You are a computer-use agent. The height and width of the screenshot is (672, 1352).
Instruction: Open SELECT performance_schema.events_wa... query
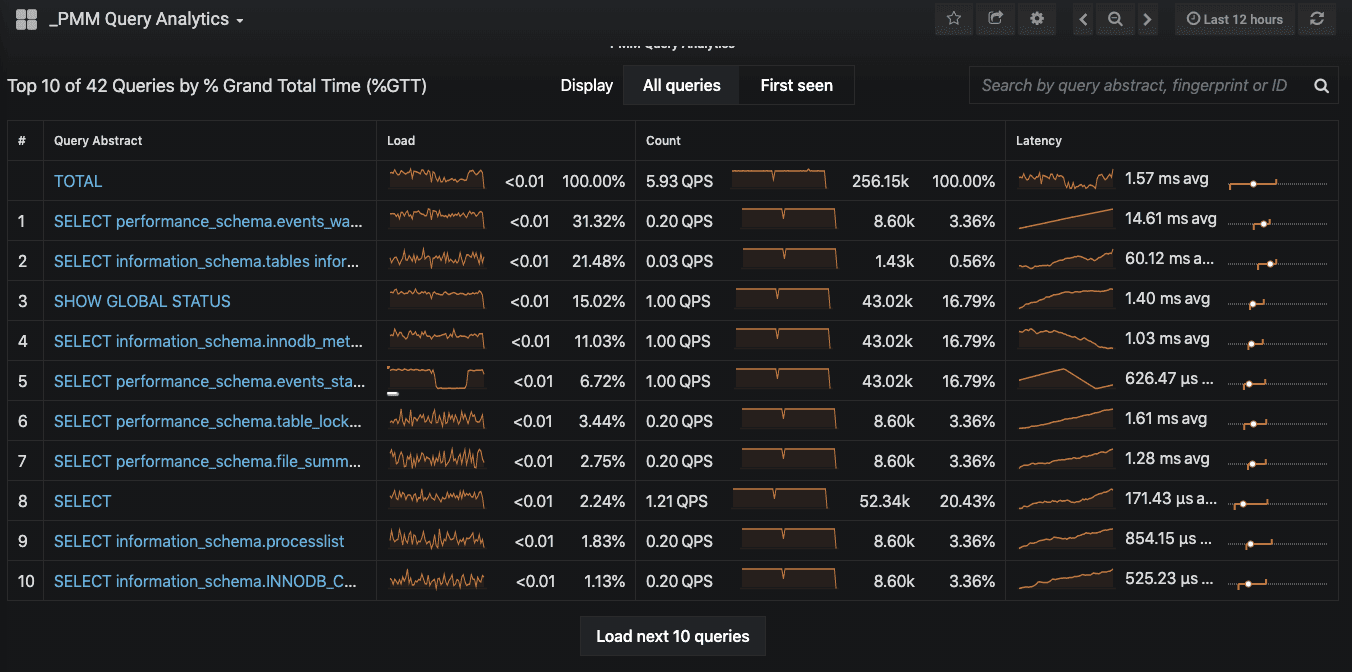pyautogui.click(x=208, y=221)
